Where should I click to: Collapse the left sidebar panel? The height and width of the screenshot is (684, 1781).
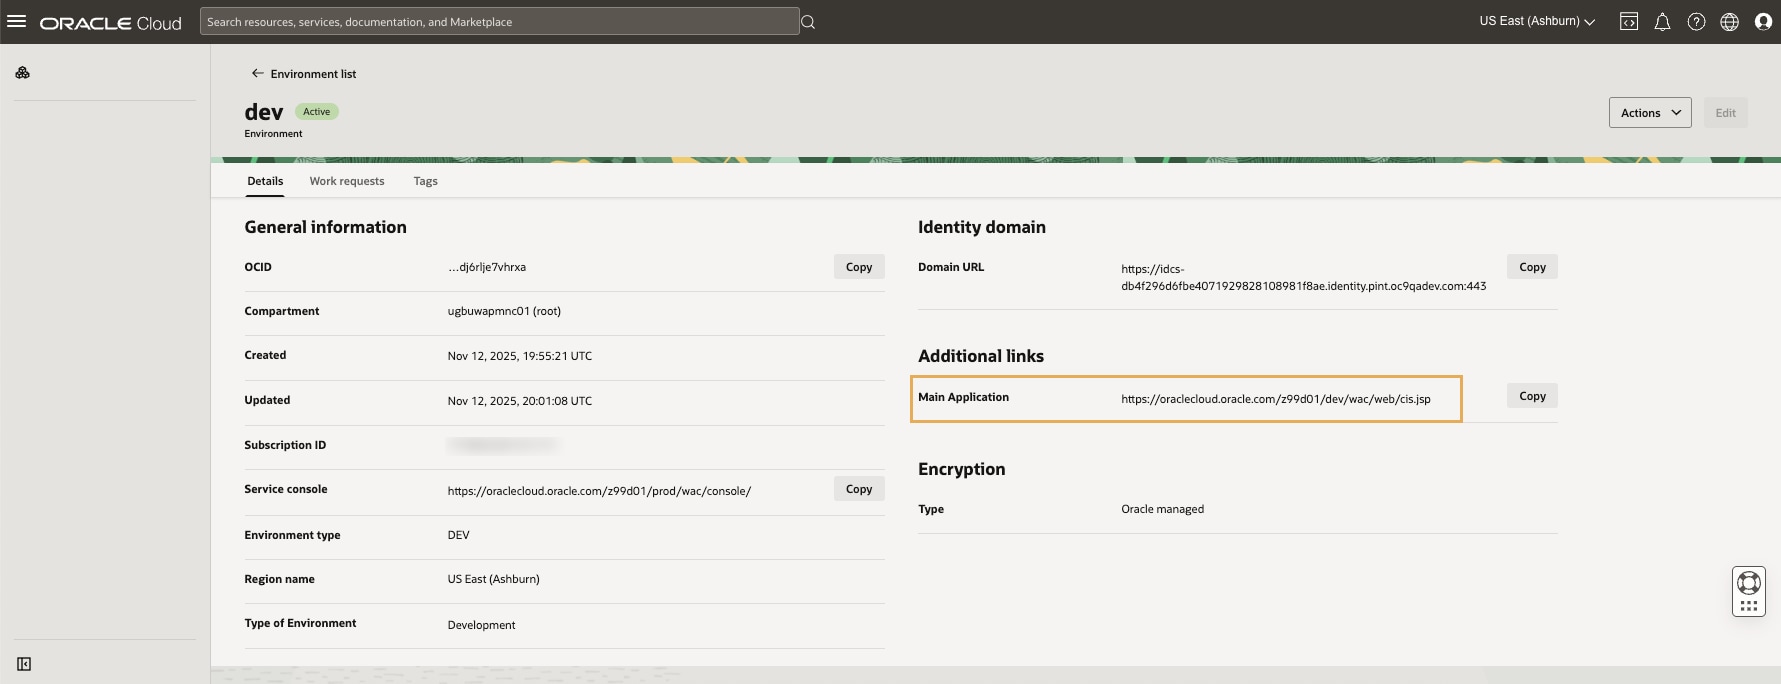click(x=24, y=664)
